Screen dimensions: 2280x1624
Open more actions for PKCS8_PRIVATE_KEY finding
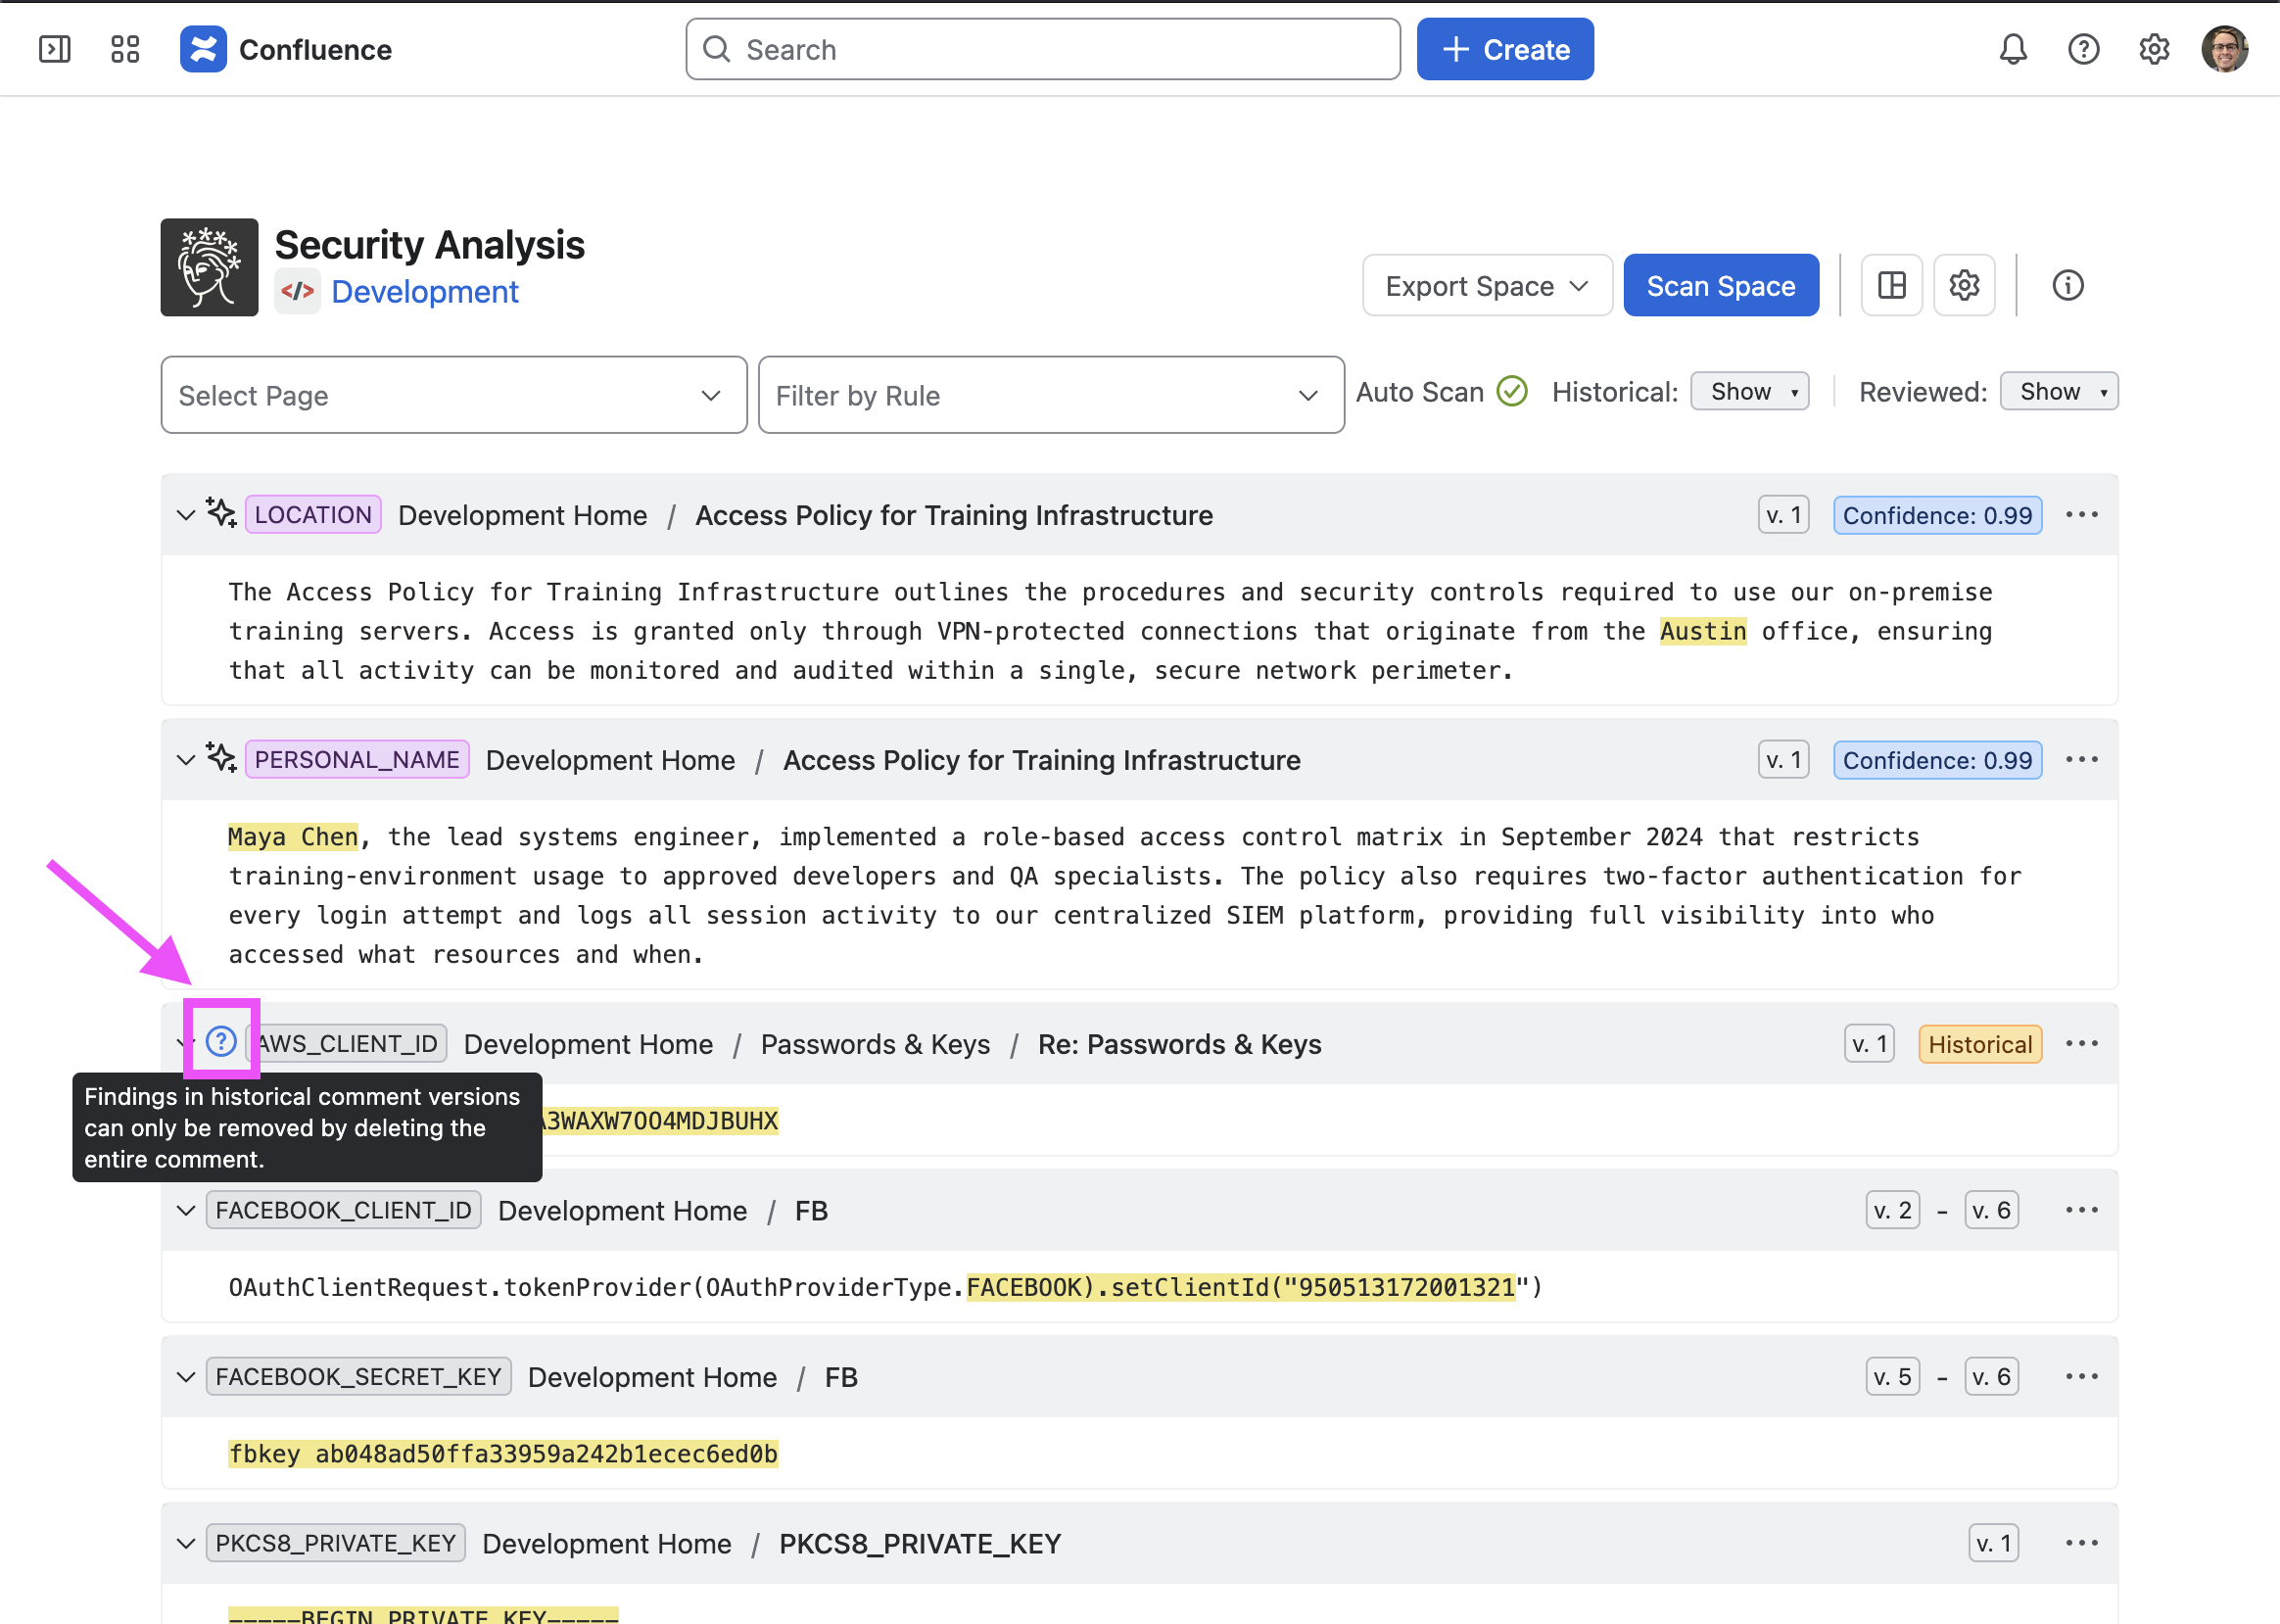tap(2082, 1543)
